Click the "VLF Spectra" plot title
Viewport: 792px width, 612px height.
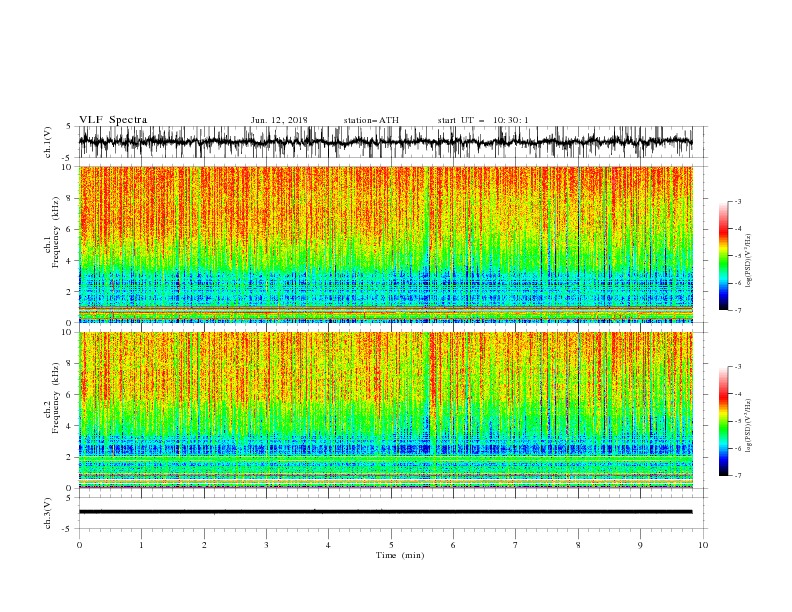click(113, 120)
